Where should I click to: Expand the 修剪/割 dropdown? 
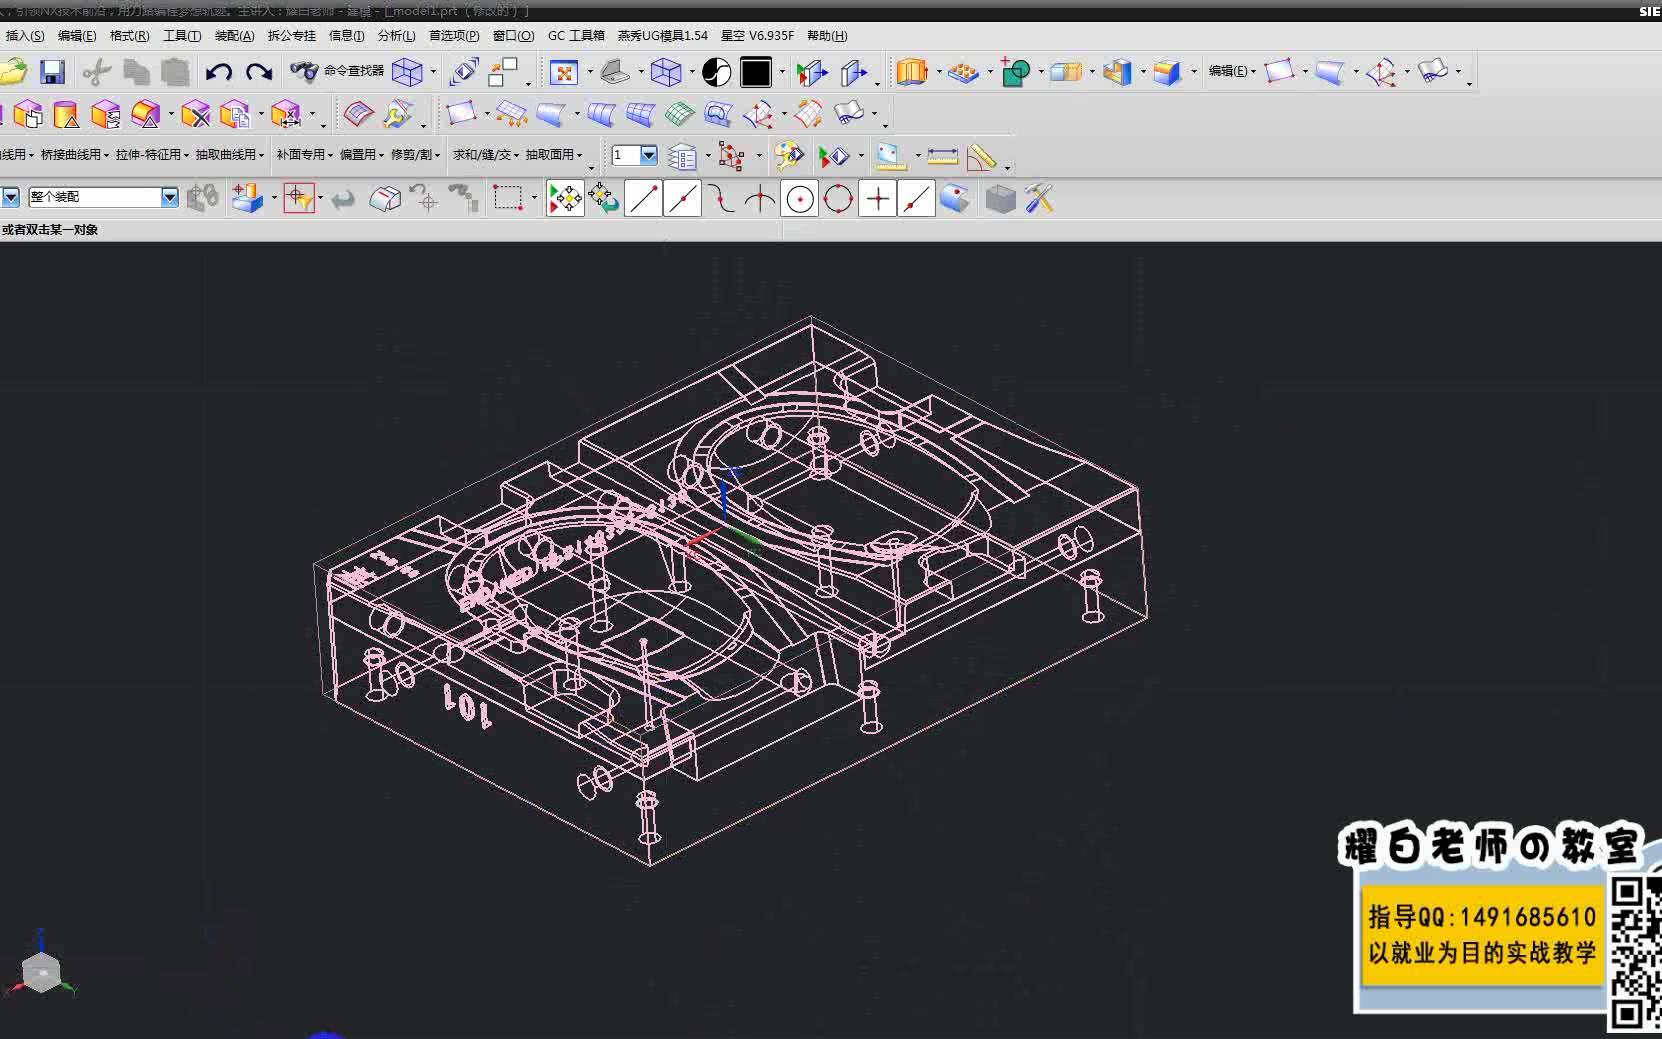[x=415, y=155]
